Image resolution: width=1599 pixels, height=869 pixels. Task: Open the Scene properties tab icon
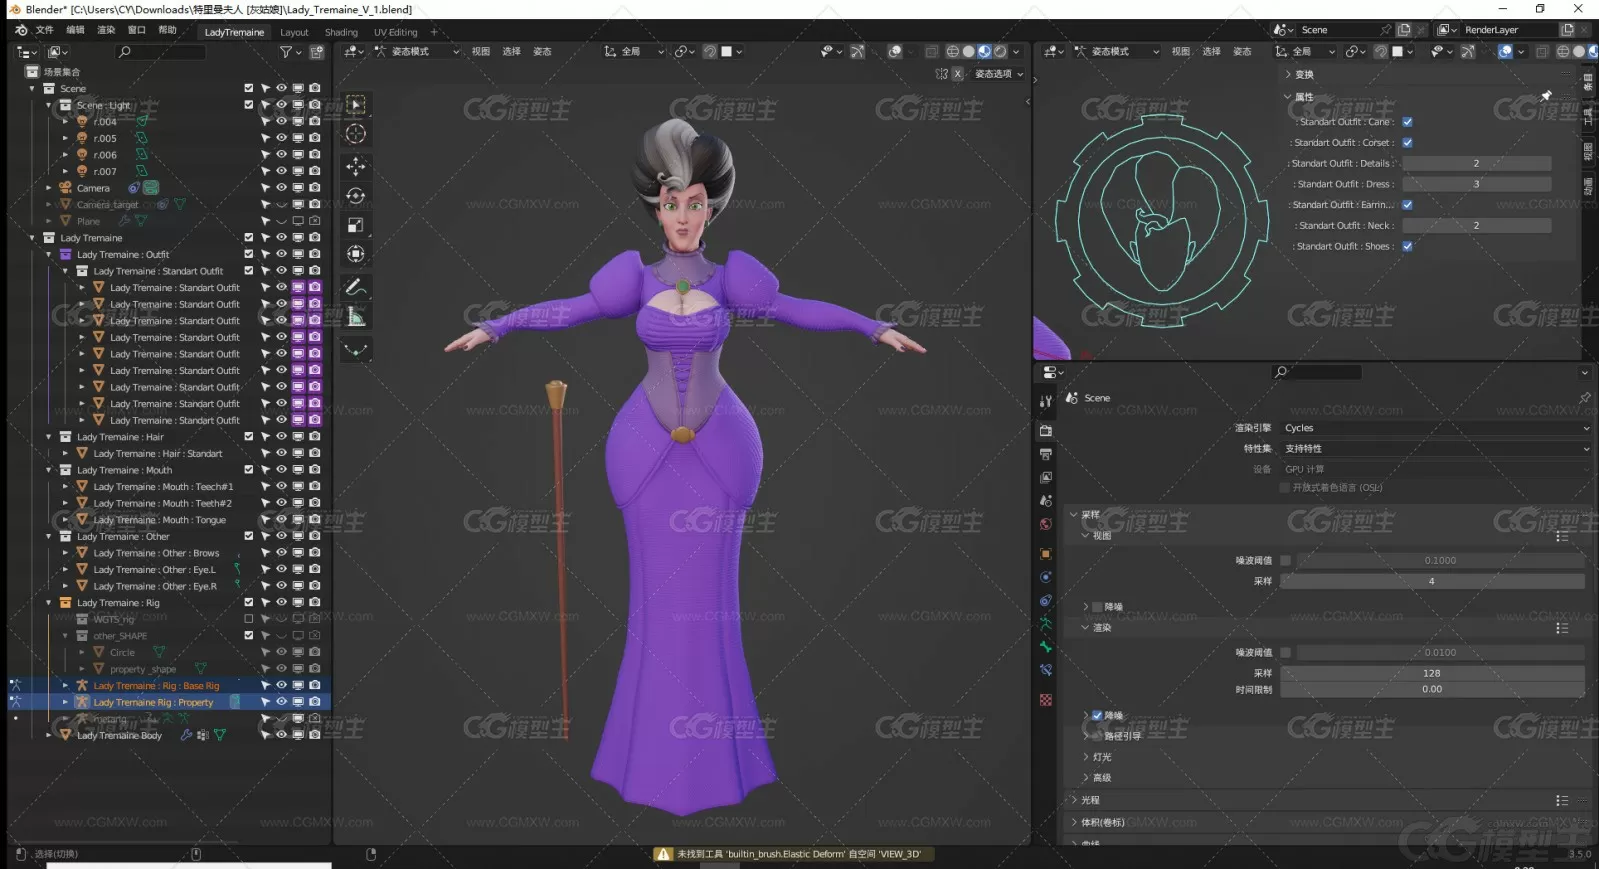(x=1046, y=501)
